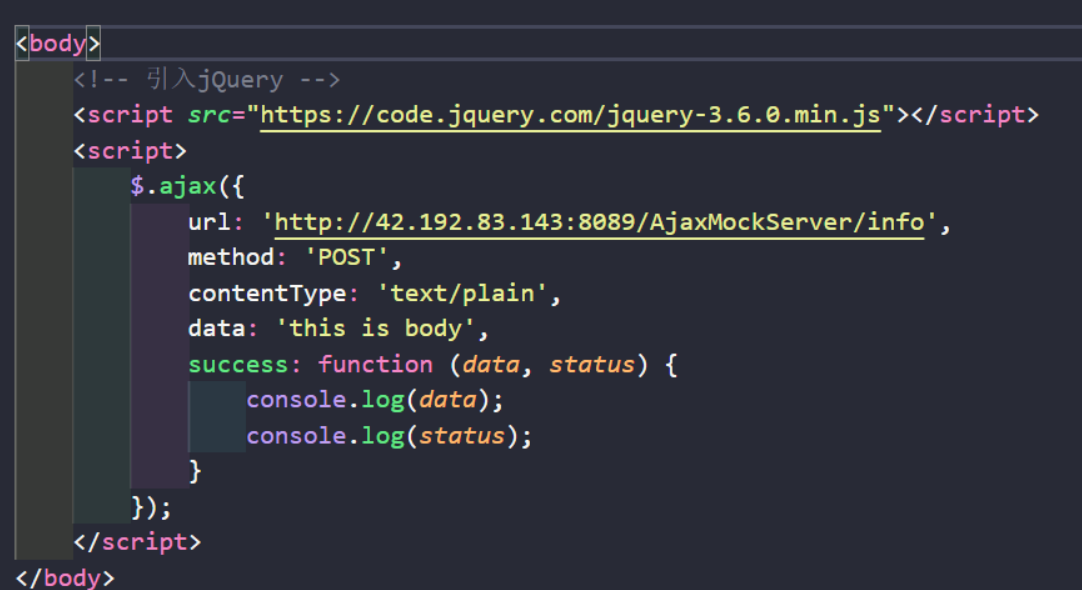Click the jQuery CDN URL link
This screenshot has width=1082, height=590.
(570, 115)
